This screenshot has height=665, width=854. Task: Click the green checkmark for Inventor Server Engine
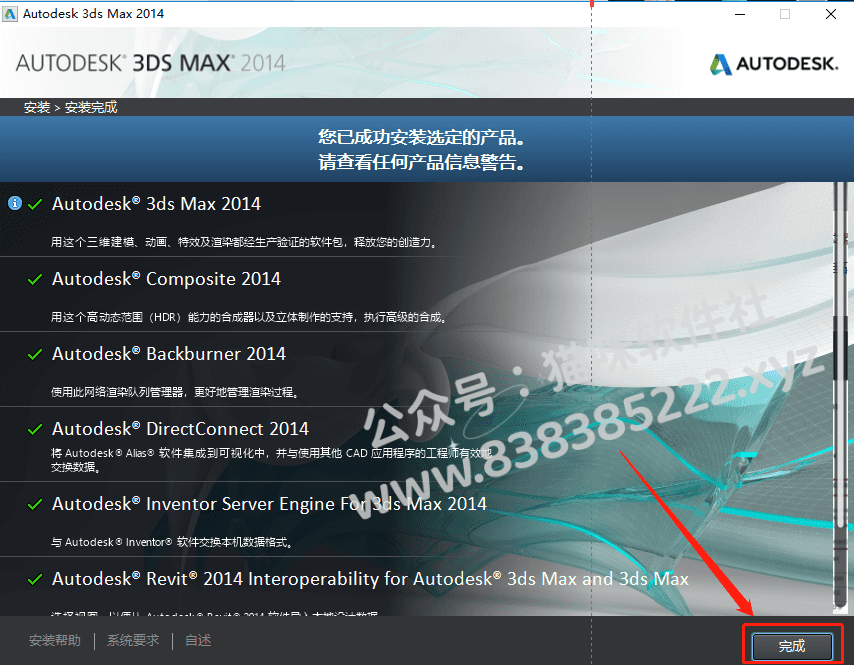pos(35,504)
